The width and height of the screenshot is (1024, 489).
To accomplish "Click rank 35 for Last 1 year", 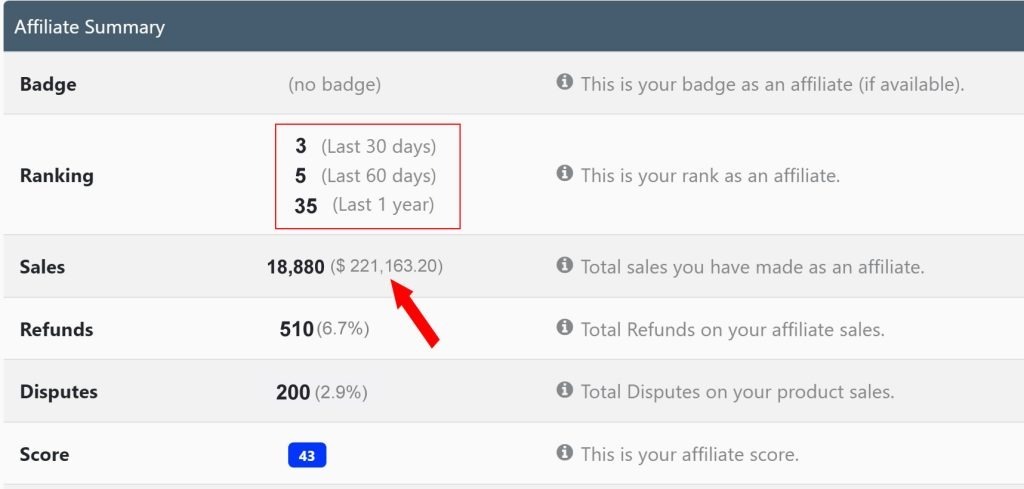I will click(x=306, y=206).
